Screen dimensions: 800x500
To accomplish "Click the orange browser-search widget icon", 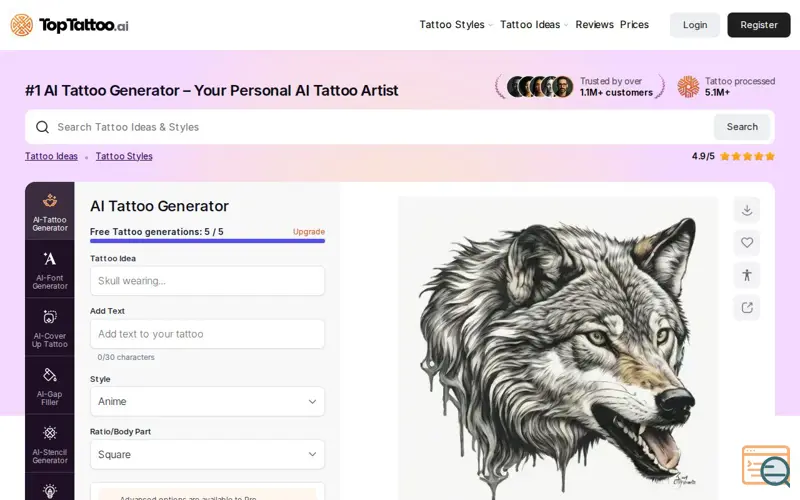I will (766, 466).
